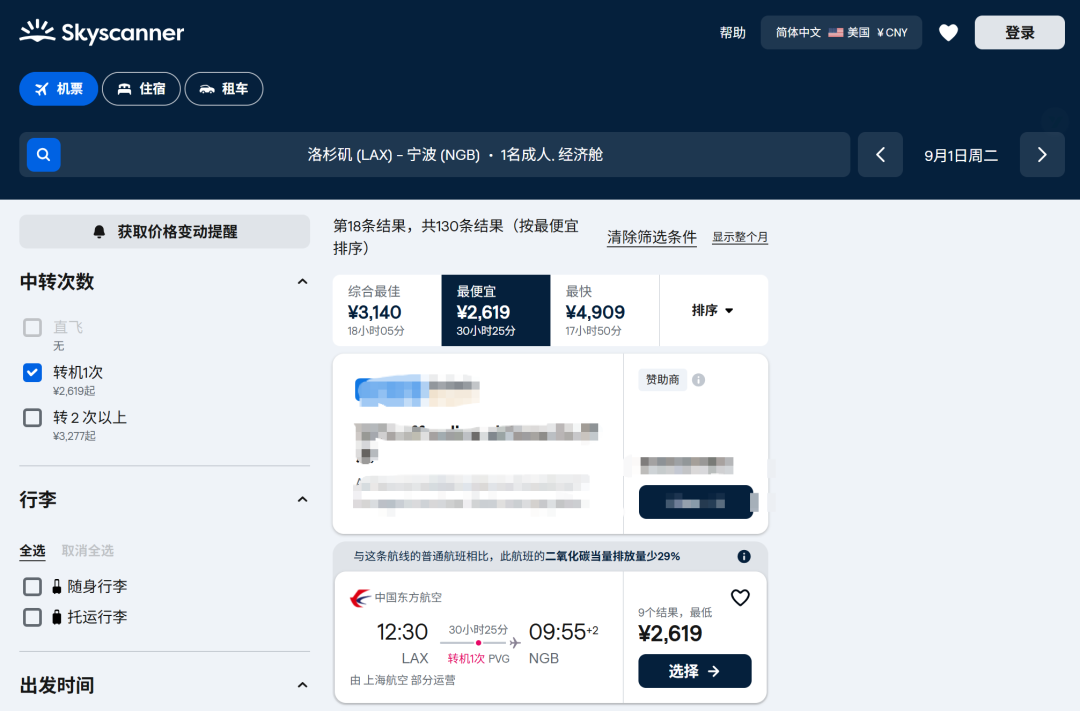Open language and currency selector
Image resolution: width=1080 pixels, height=711 pixels.
(841, 32)
